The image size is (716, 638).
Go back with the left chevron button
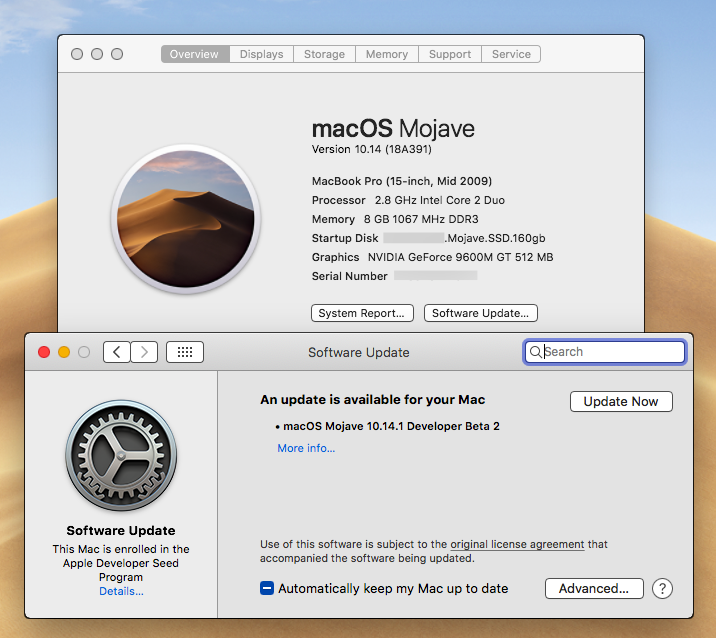pos(117,352)
